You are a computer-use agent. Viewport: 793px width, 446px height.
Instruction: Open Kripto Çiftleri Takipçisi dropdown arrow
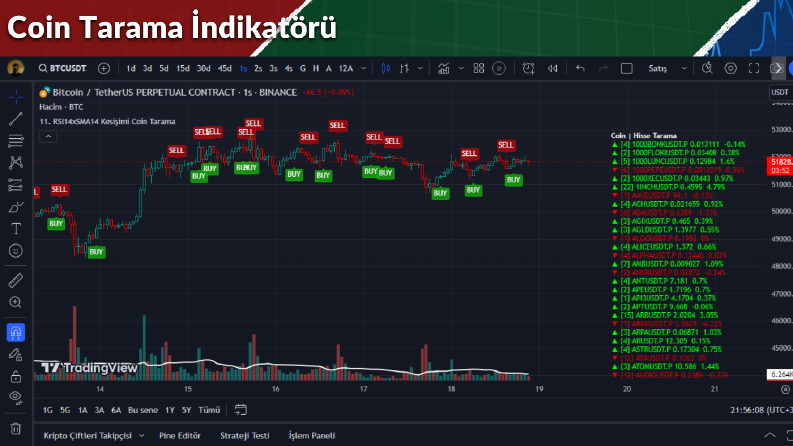point(142,435)
